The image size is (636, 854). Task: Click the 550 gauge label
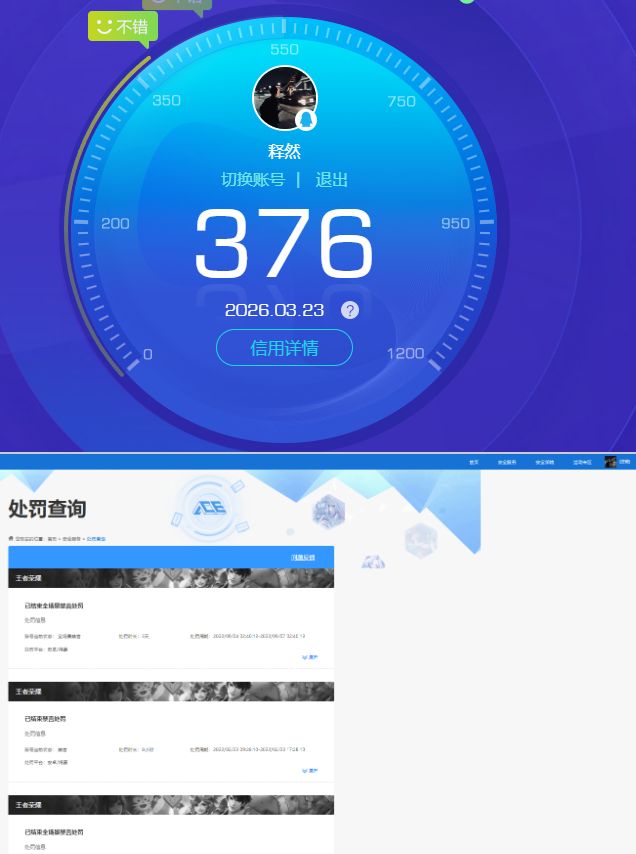284,49
